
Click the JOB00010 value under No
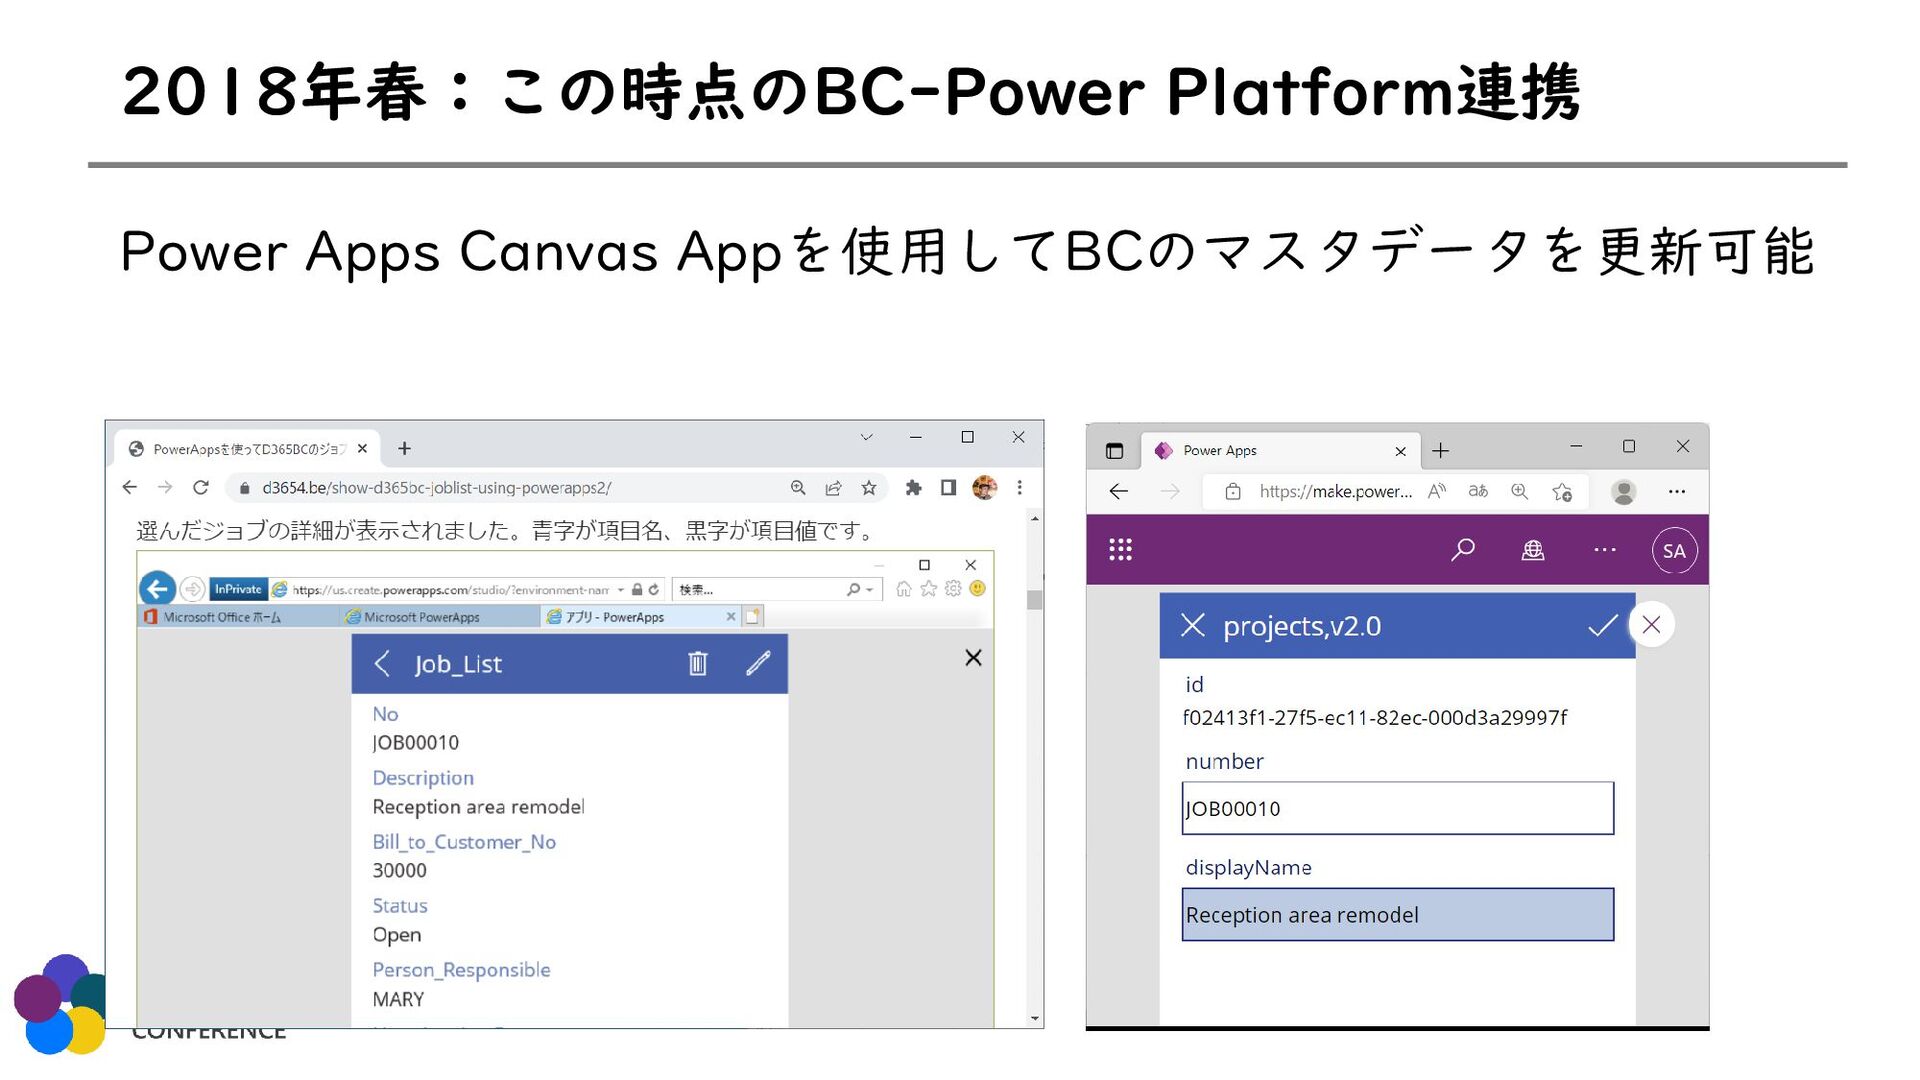[416, 743]
